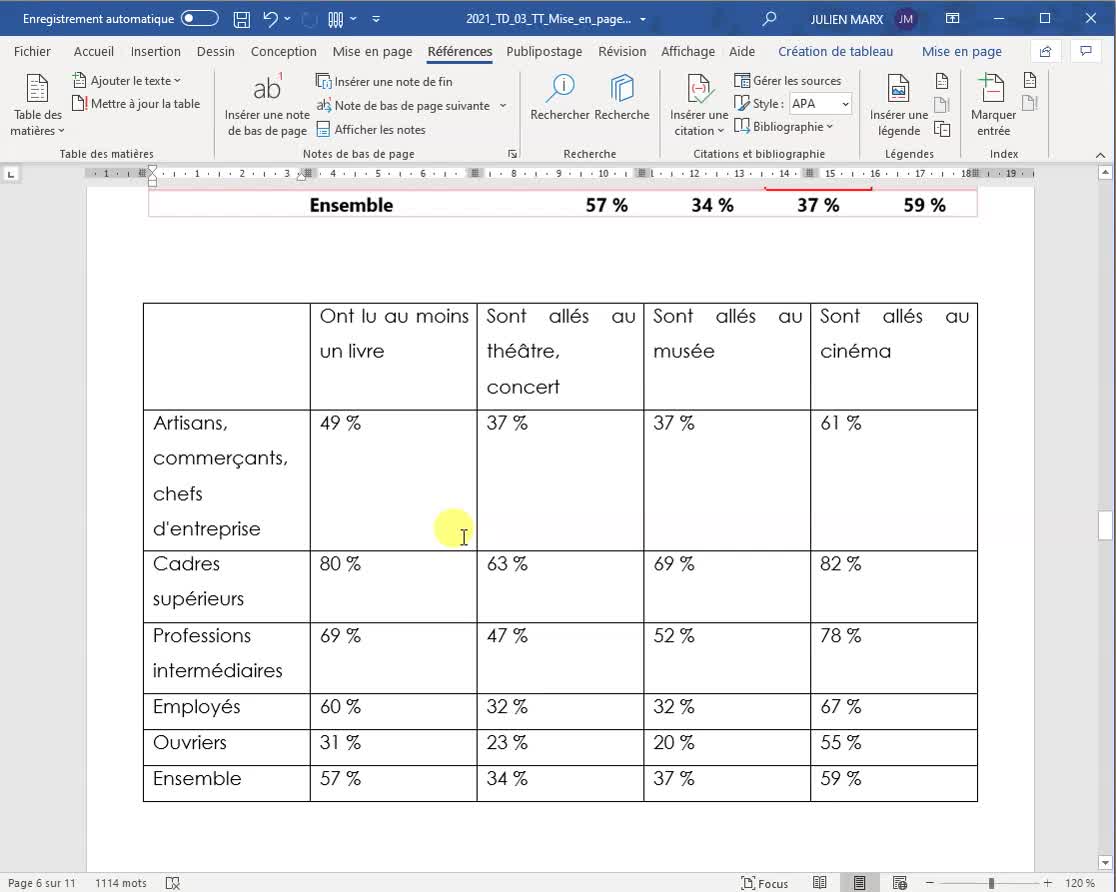Viewport: 1116px width, 892px height.
Task: Collapse the ribbon with the chevron
Action: [1099, 153]
